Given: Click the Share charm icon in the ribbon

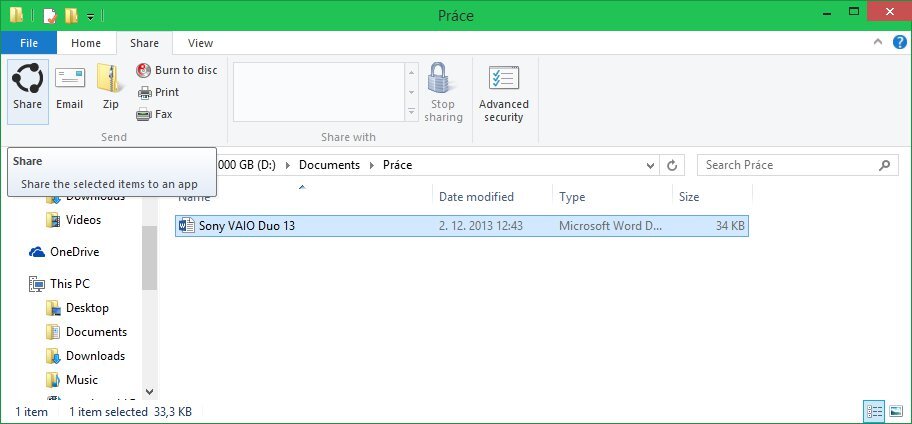Looking at the screenshot, I should click(x=27, y=79).
